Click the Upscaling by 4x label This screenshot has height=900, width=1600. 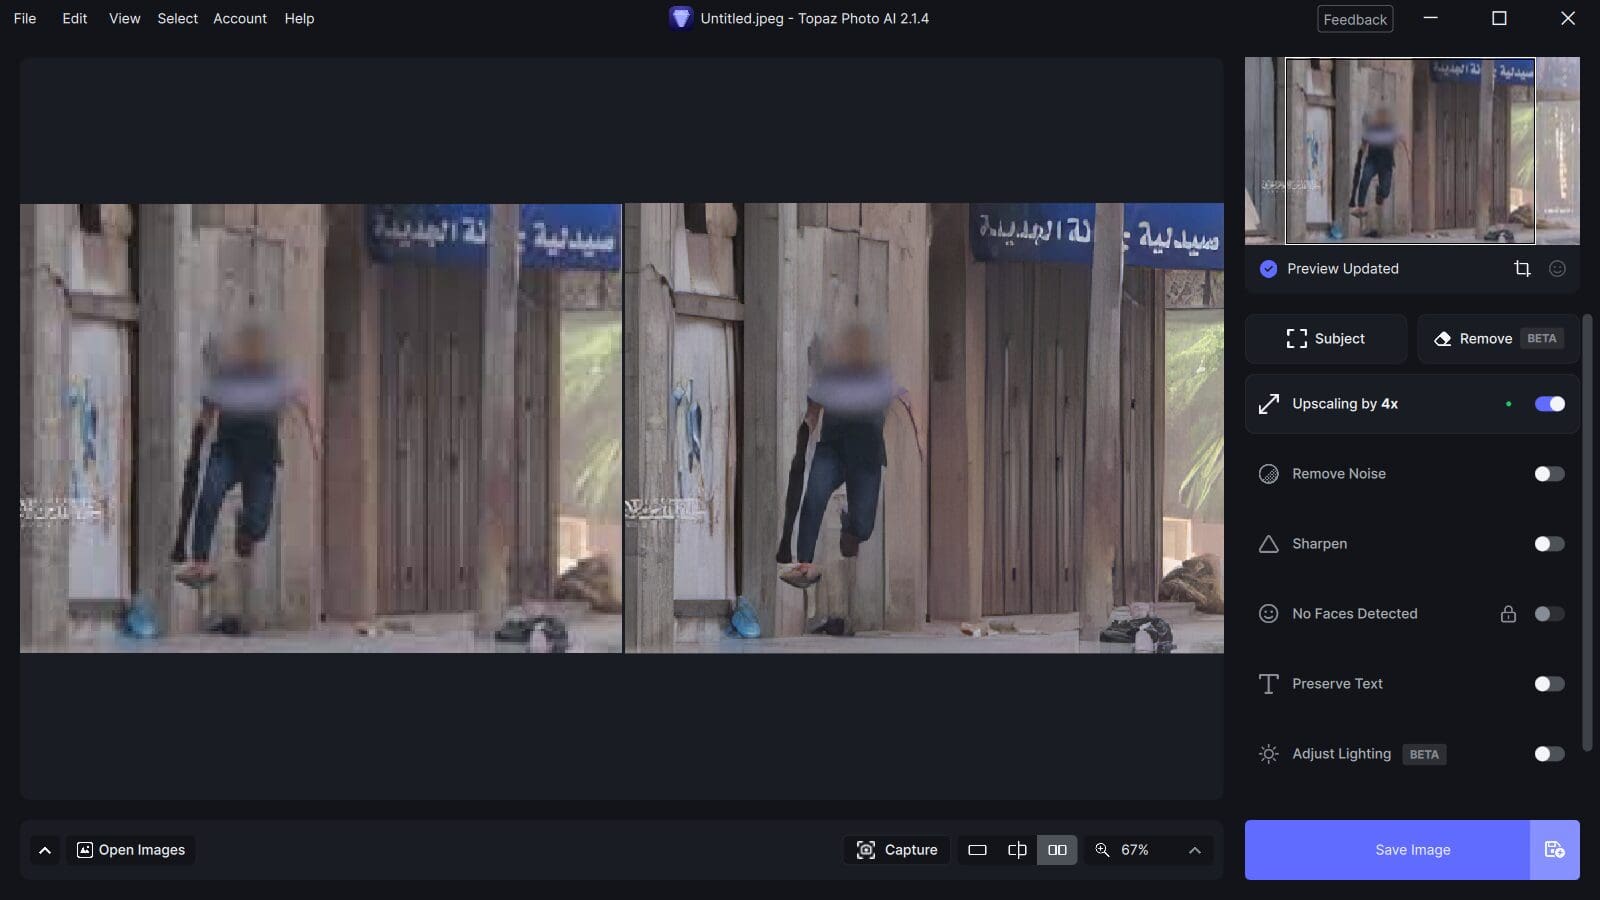click(x=1345, y=404)
